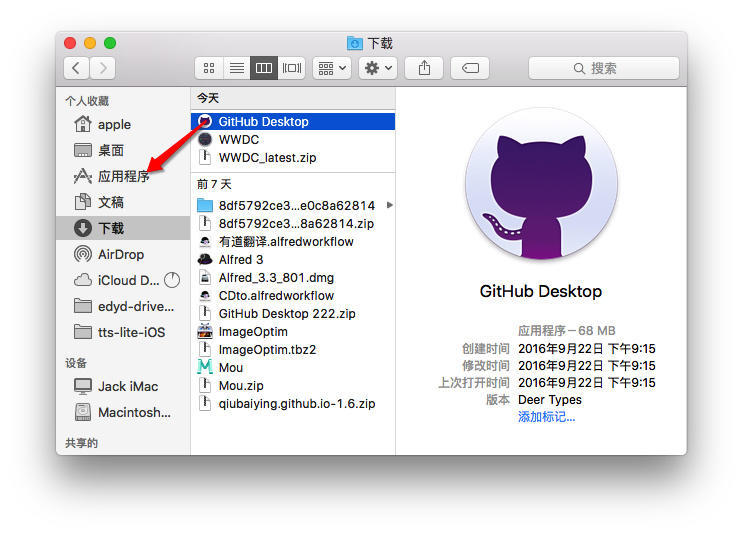Click the forward navigation arrow
The image size is (743, 535).
click(x=102, y=68)
